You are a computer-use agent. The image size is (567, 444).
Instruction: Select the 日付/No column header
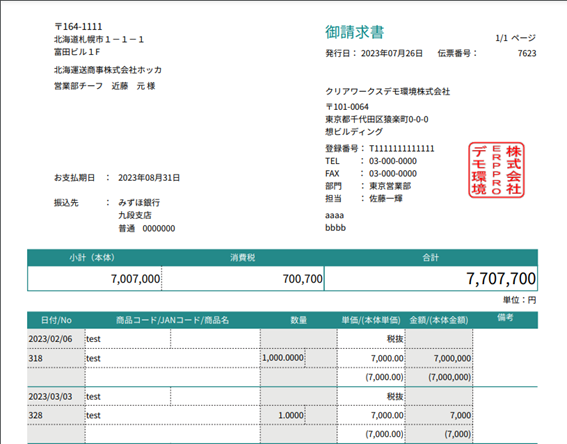[56, 320]
